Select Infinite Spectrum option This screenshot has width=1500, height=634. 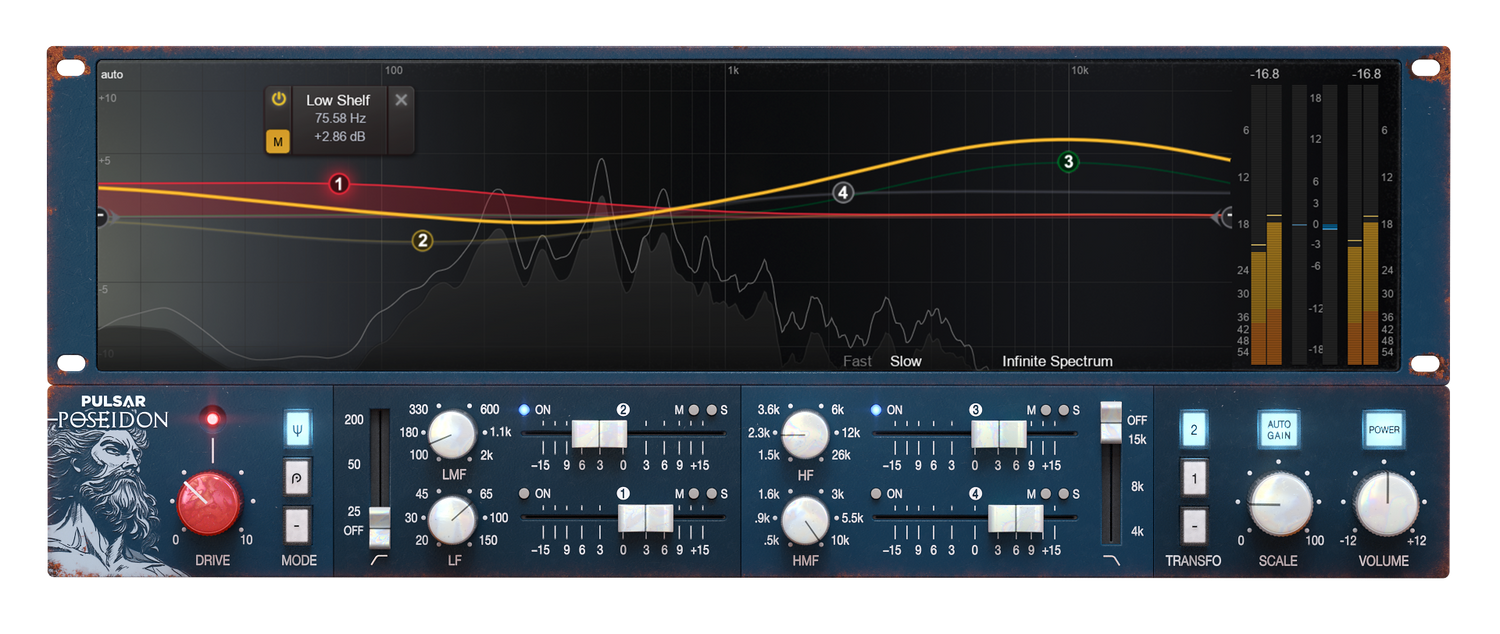click(1057, 361)
